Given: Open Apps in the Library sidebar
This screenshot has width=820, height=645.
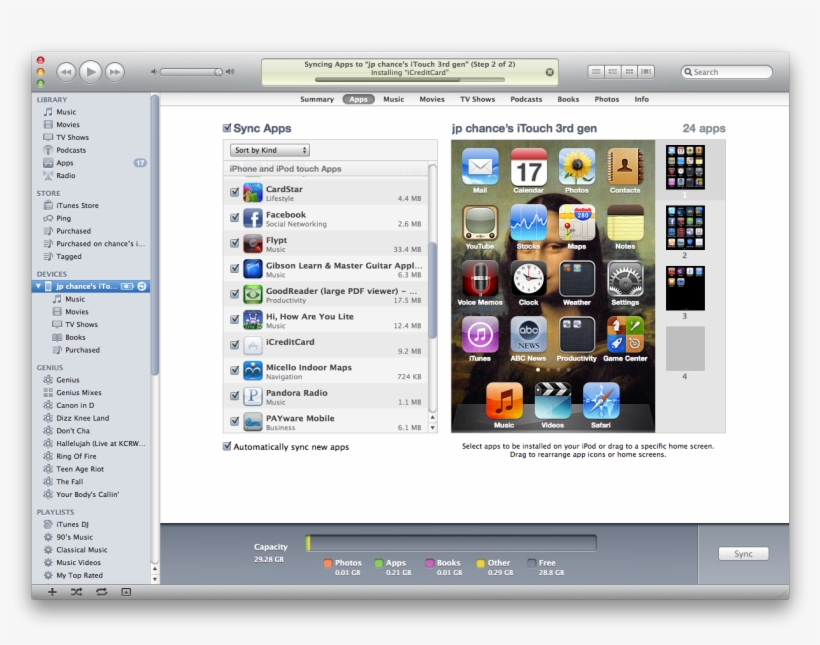Looking at the screenshot, I should (x=65, y=163).
